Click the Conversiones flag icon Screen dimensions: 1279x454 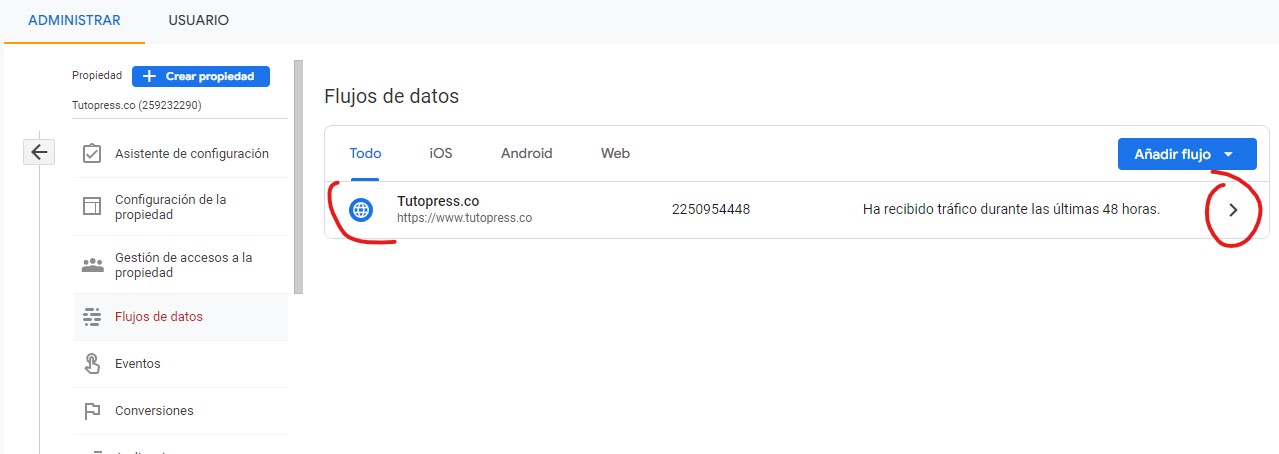[x=92, y=411]
